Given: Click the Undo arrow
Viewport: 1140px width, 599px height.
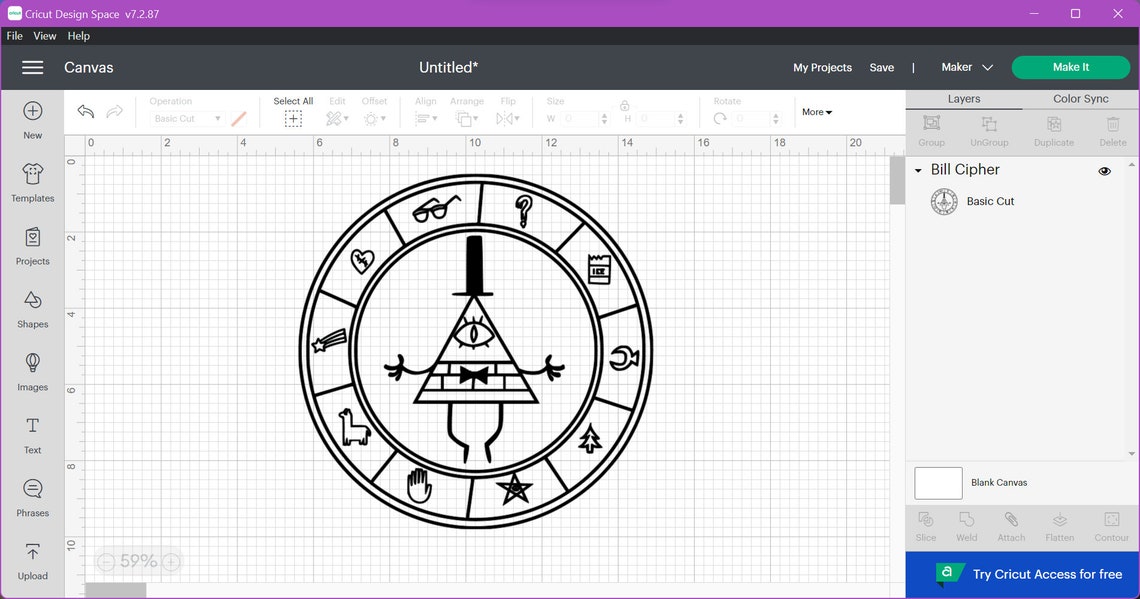Looking at the screenshot, I should tap(85, 112).
